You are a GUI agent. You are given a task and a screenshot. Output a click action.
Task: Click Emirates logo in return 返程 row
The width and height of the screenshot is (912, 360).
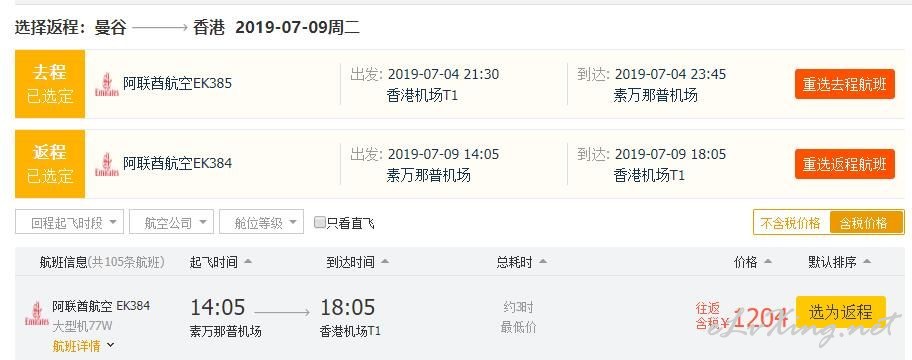click(106, 164)
